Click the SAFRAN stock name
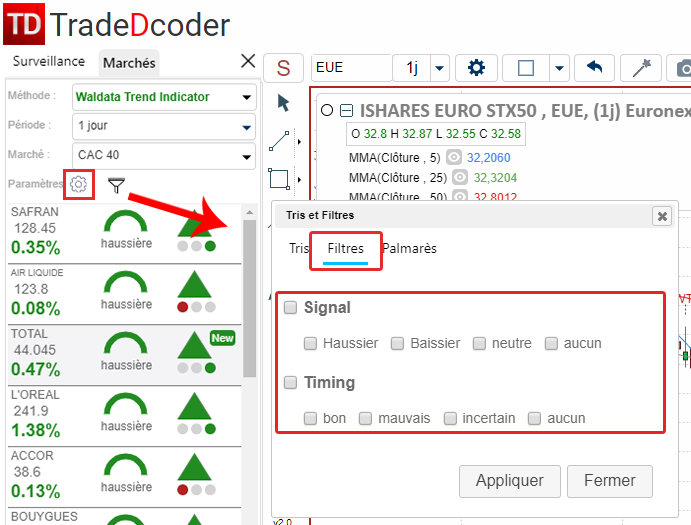691x525 pixels. (34, 212)
